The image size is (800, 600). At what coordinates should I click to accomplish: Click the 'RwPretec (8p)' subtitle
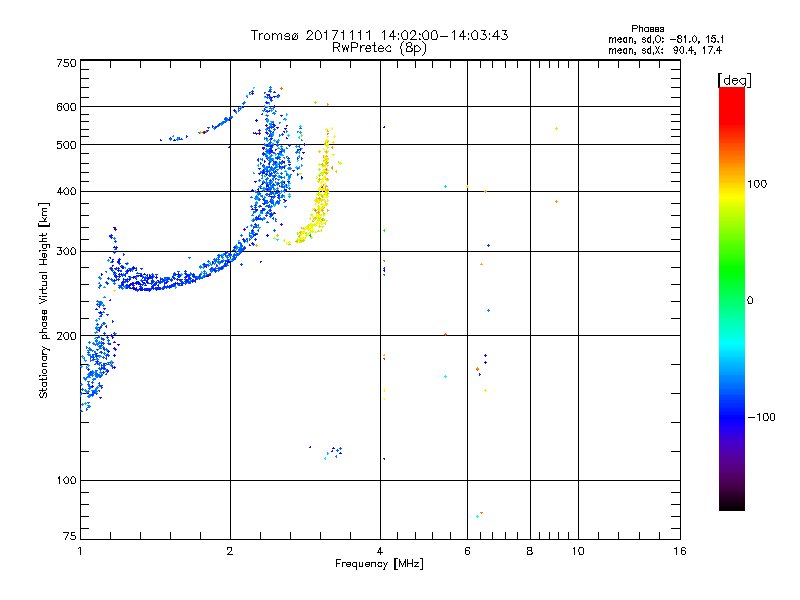[379, 48]
